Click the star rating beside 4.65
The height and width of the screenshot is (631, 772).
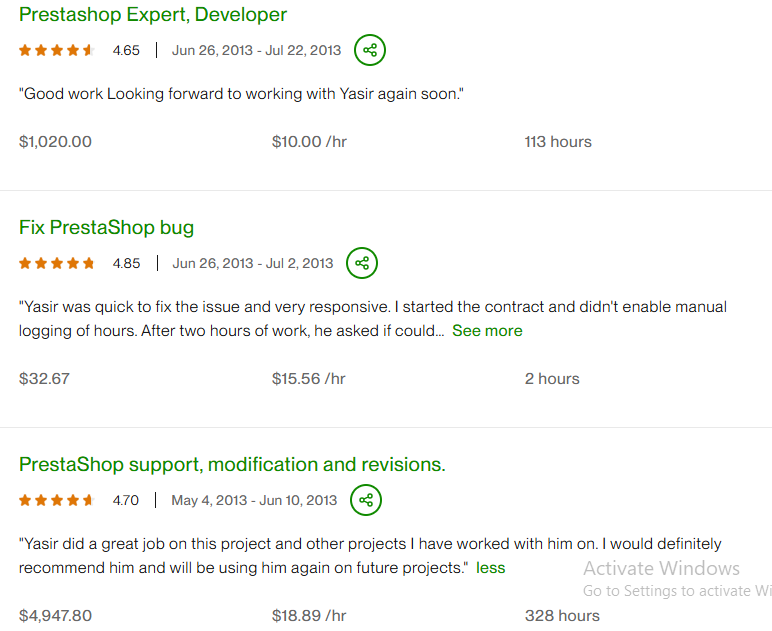click(x=57, y=50)
